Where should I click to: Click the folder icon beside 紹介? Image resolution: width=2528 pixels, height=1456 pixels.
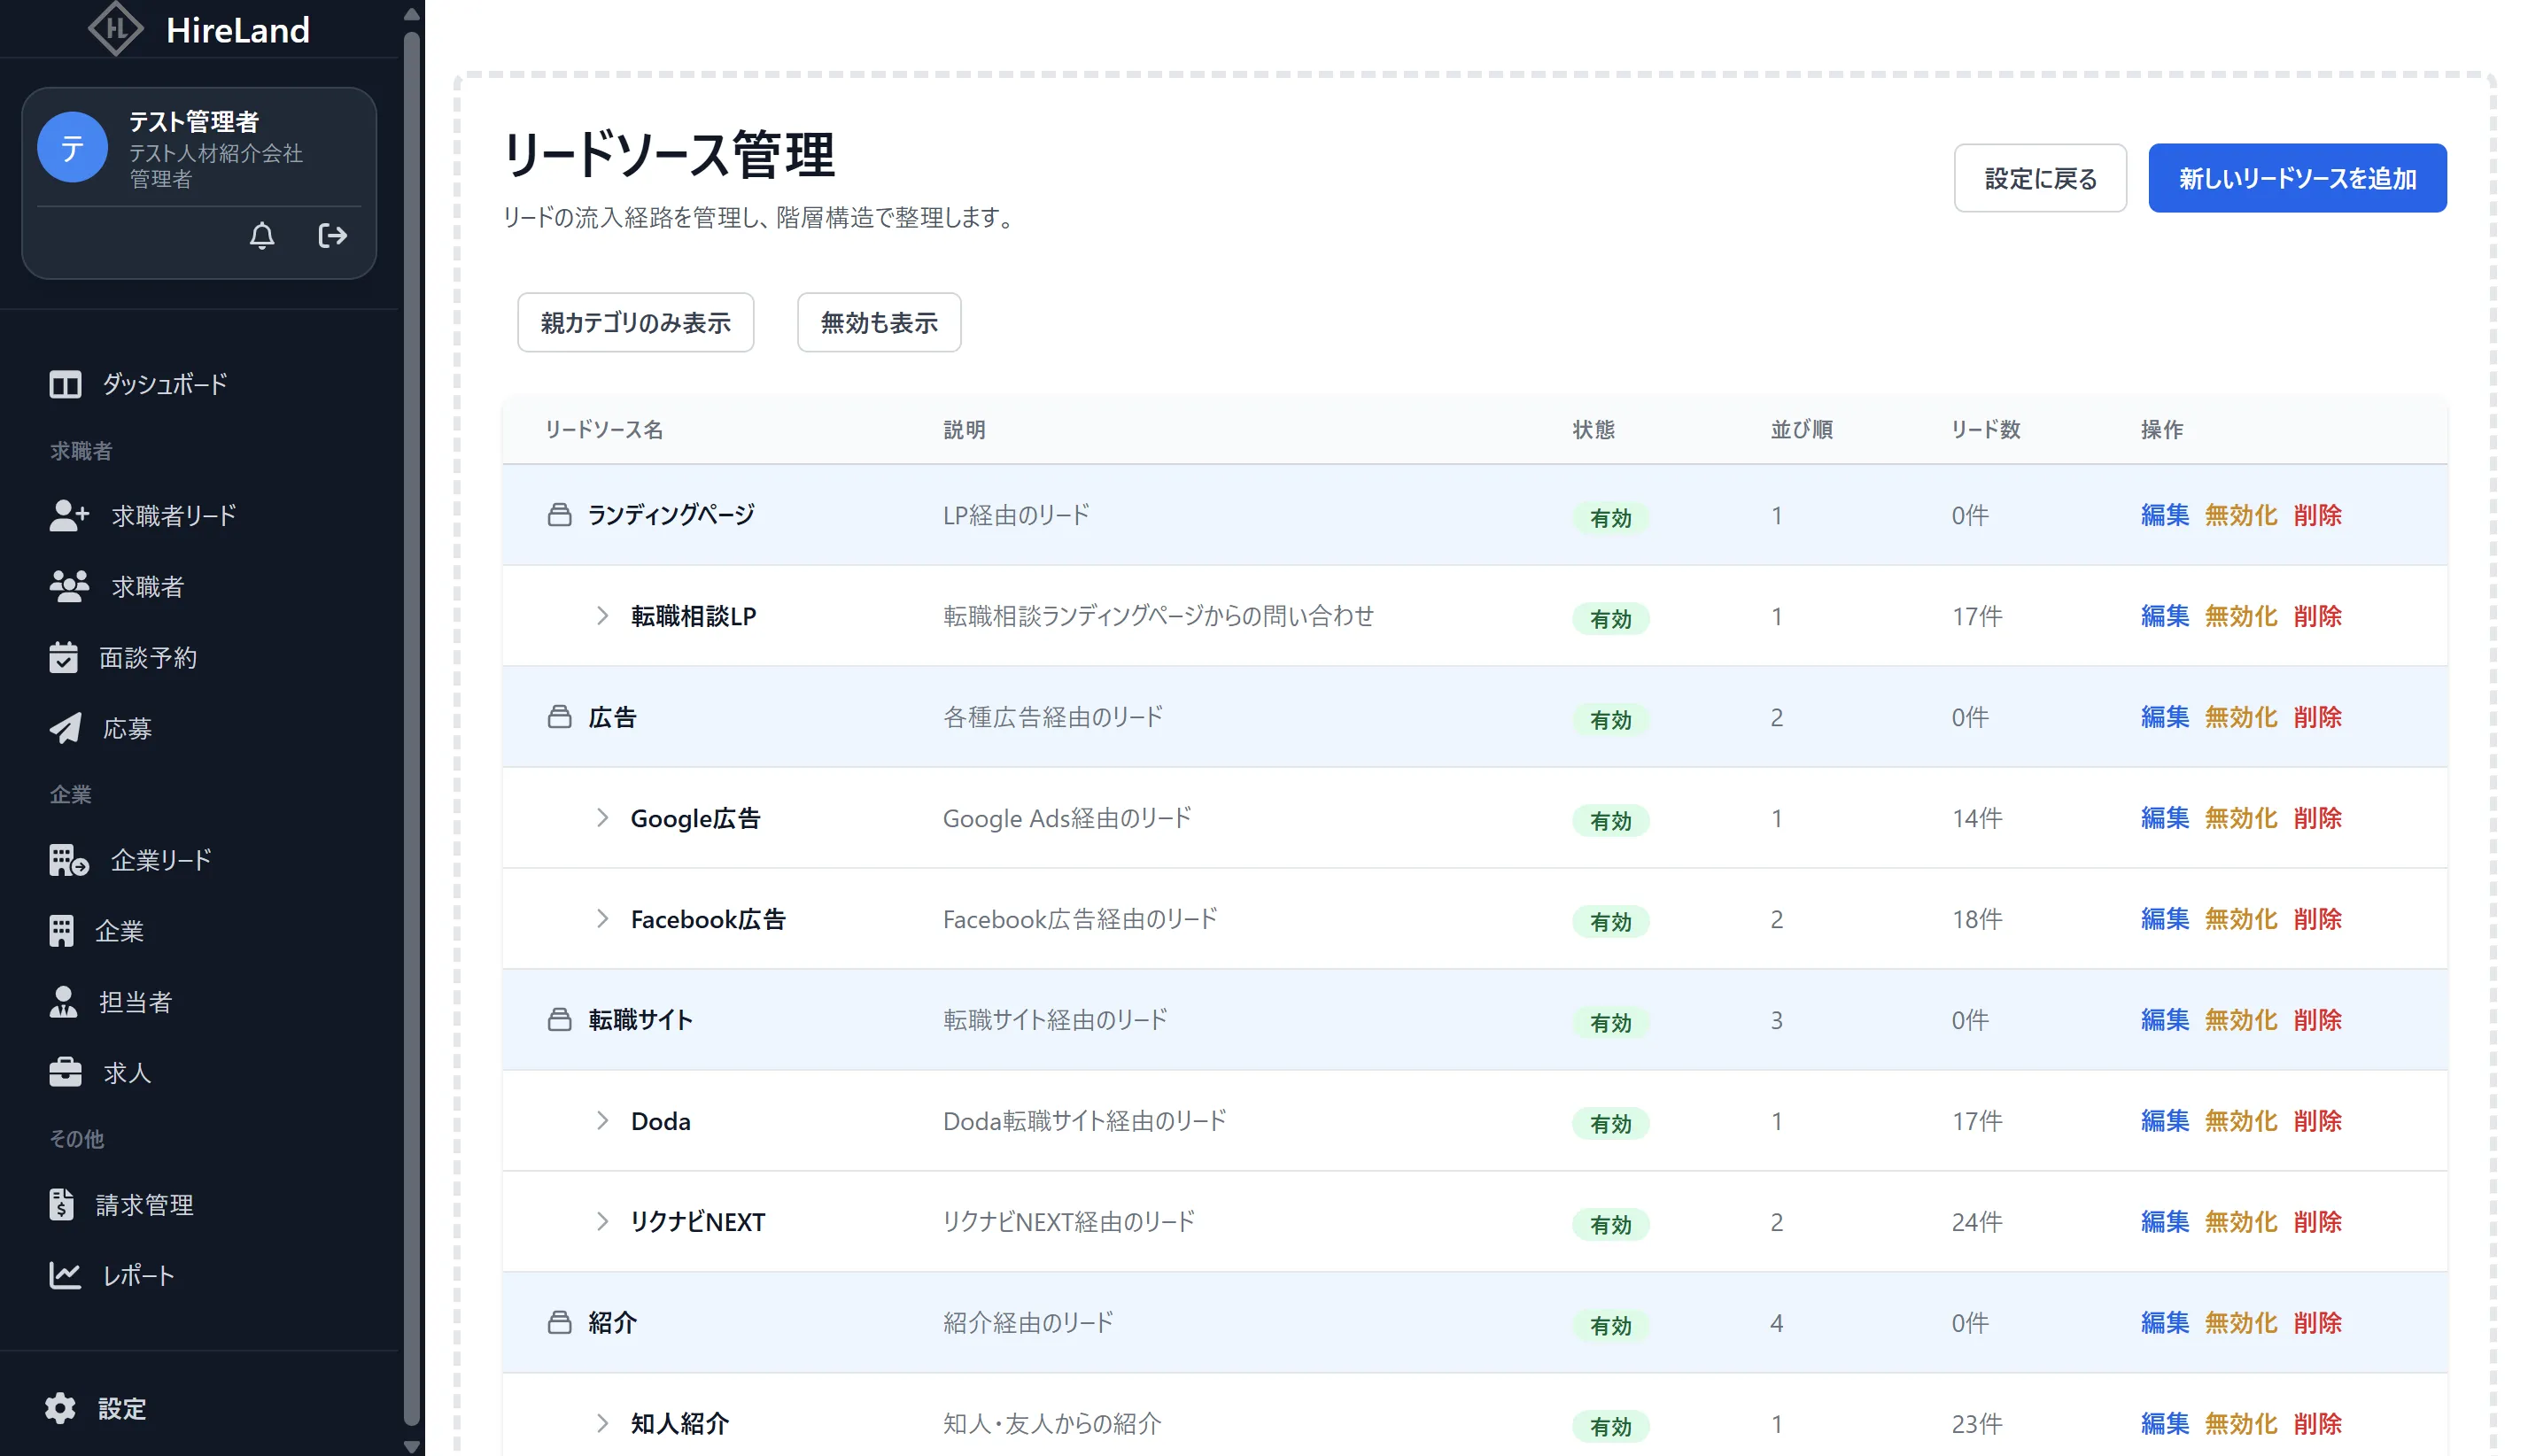tap(559, 1322)
